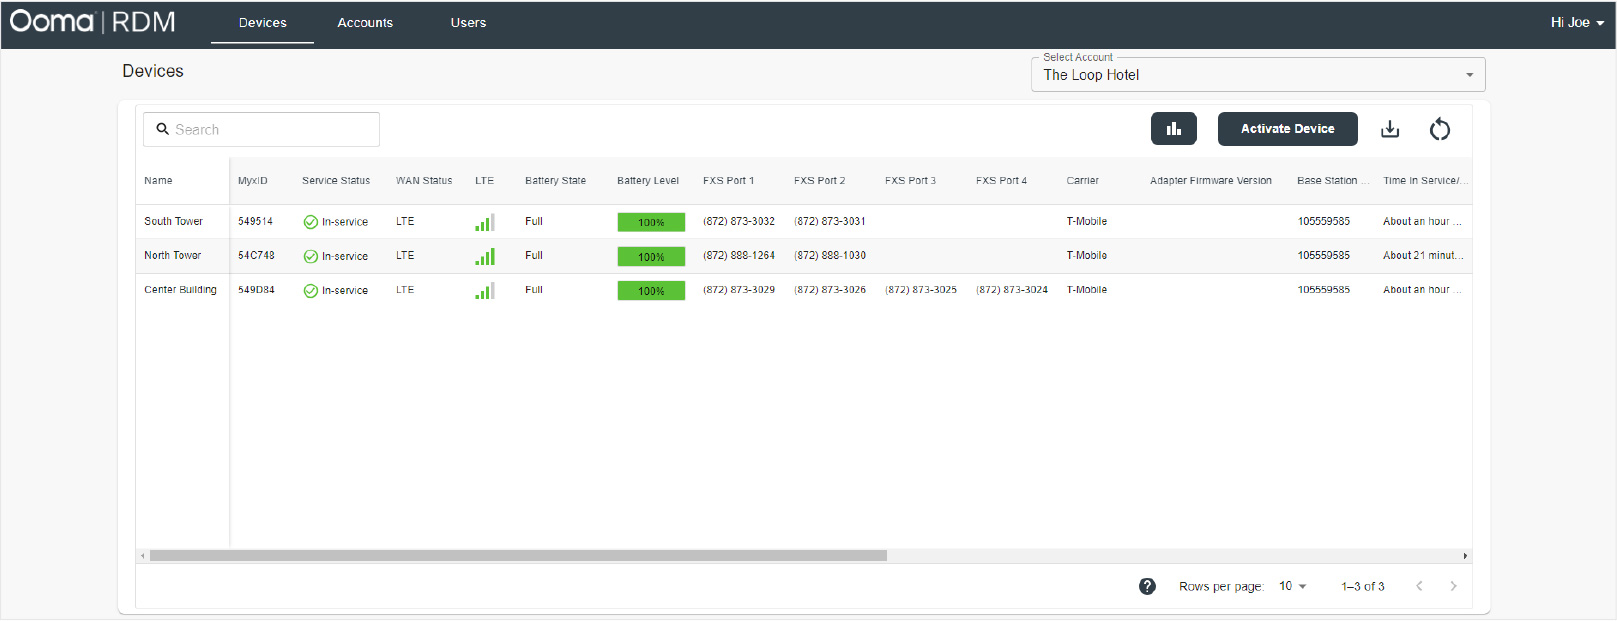Click the download export icon
The height and width of the screenshot is (621, 1617).
click(1390, 129)
